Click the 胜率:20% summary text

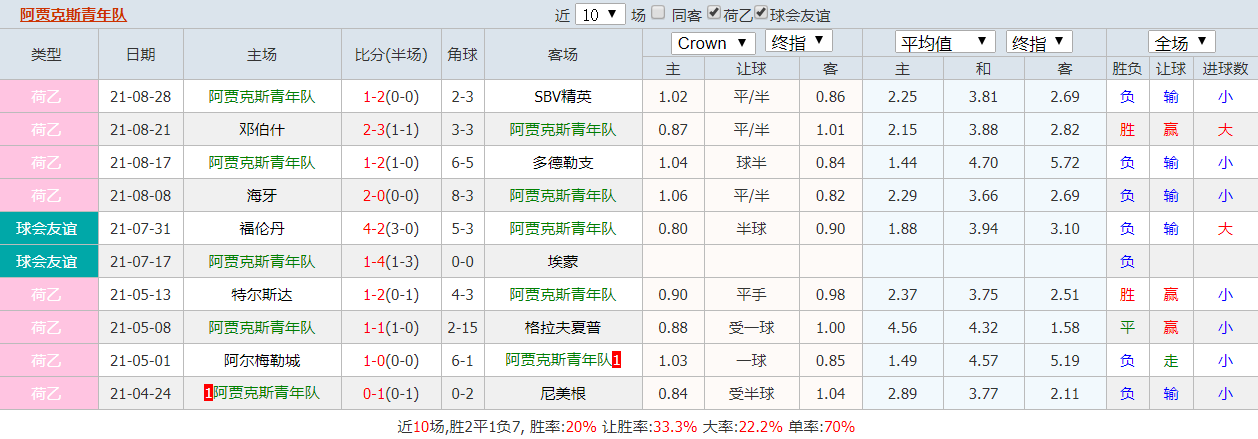563,427
